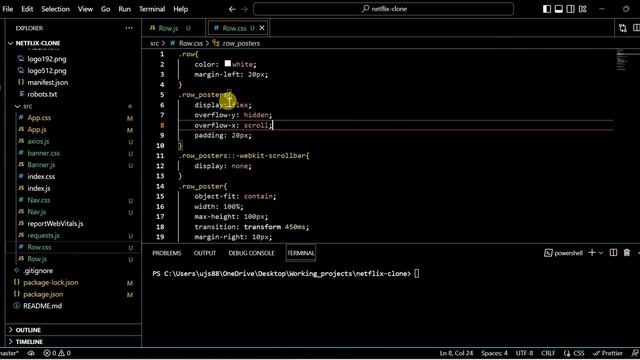Click the .row_posters breadcrumb symbol
640x360 pixels.
click(x=240, y=43)
